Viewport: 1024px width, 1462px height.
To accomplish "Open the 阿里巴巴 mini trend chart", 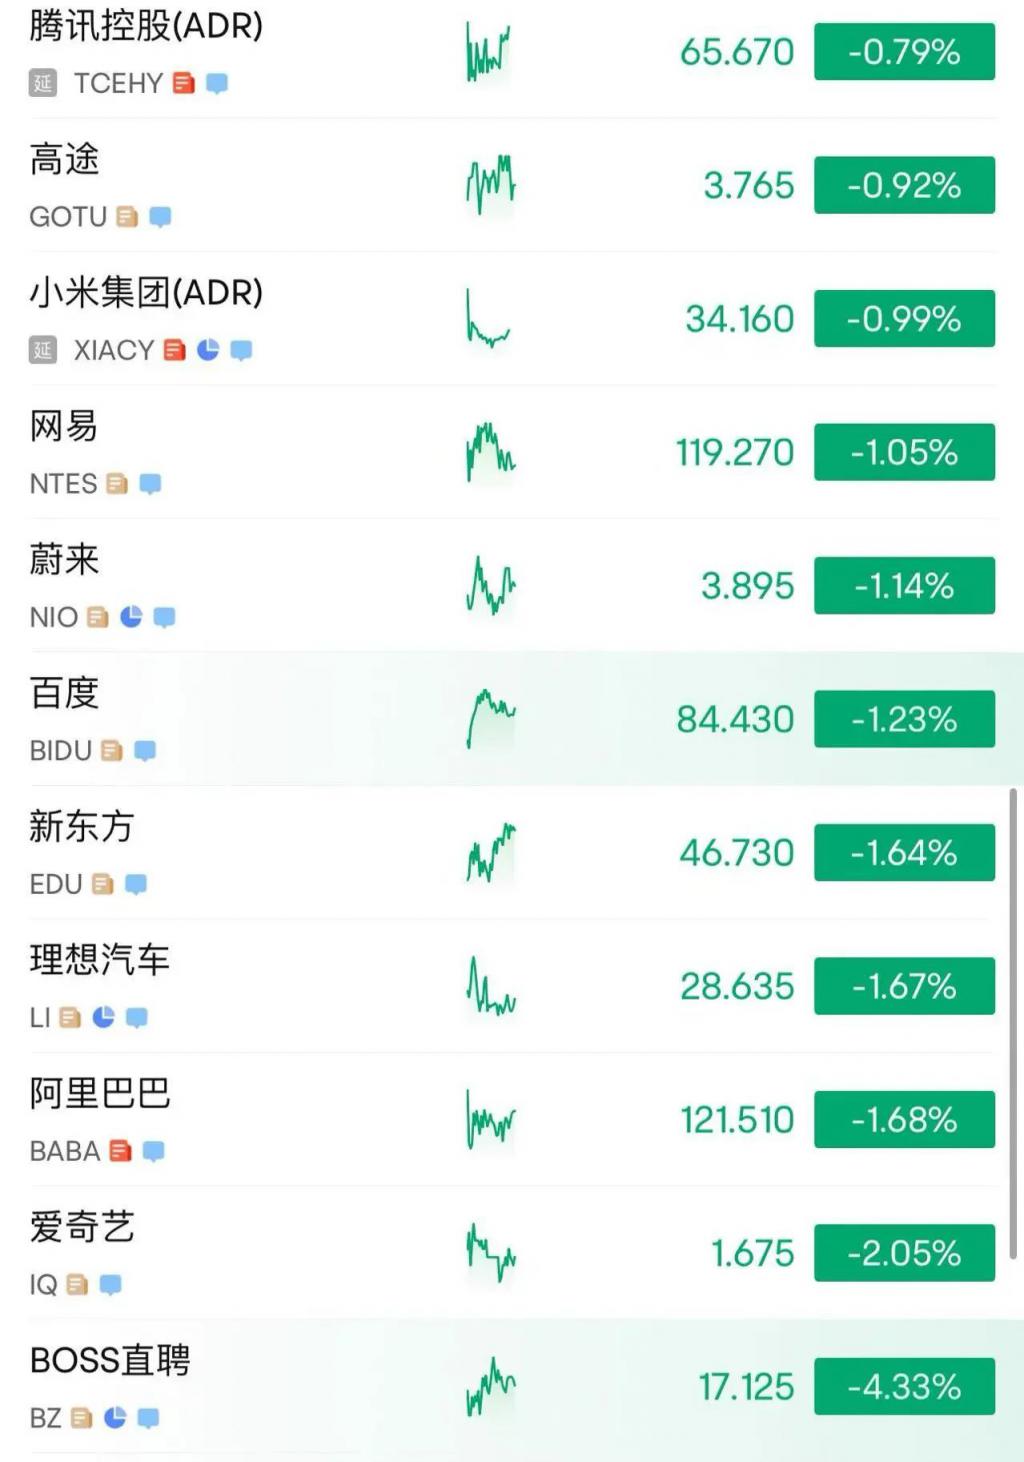I will [x=490, y=1120].
